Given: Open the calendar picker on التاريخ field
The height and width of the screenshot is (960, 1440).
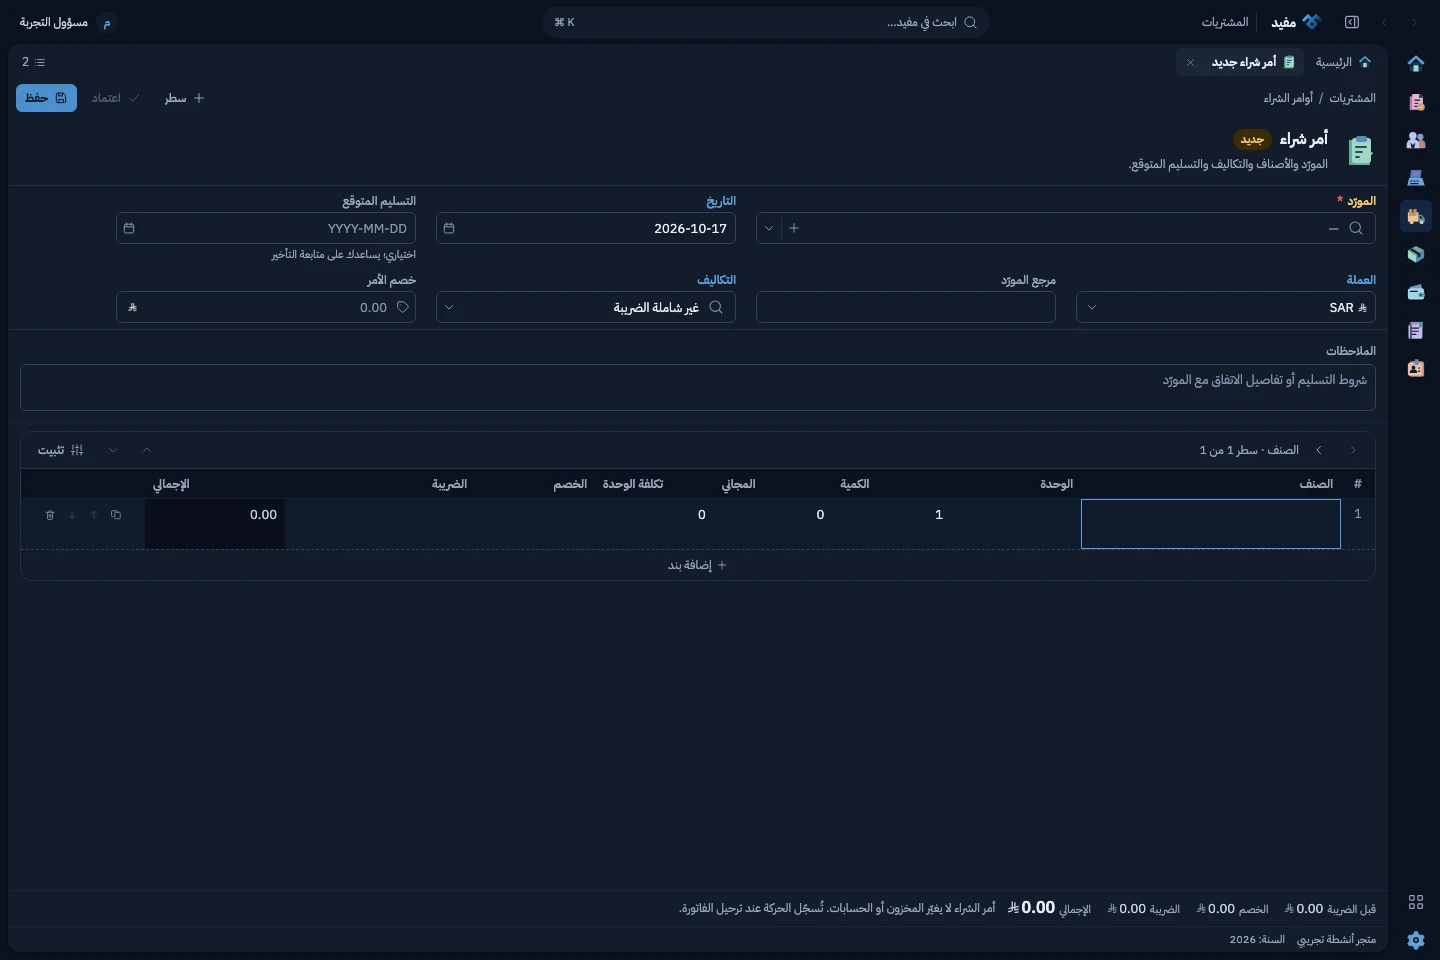Looking at the screenshot, I should [449, 228].
